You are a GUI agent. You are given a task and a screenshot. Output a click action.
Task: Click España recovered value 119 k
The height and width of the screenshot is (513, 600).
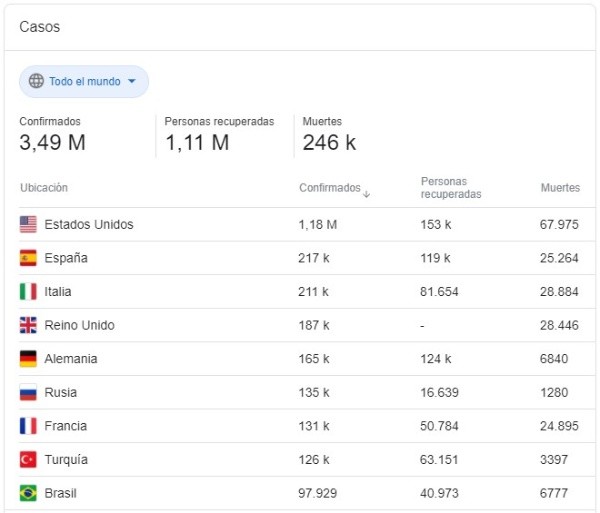(x=435, y=258)
